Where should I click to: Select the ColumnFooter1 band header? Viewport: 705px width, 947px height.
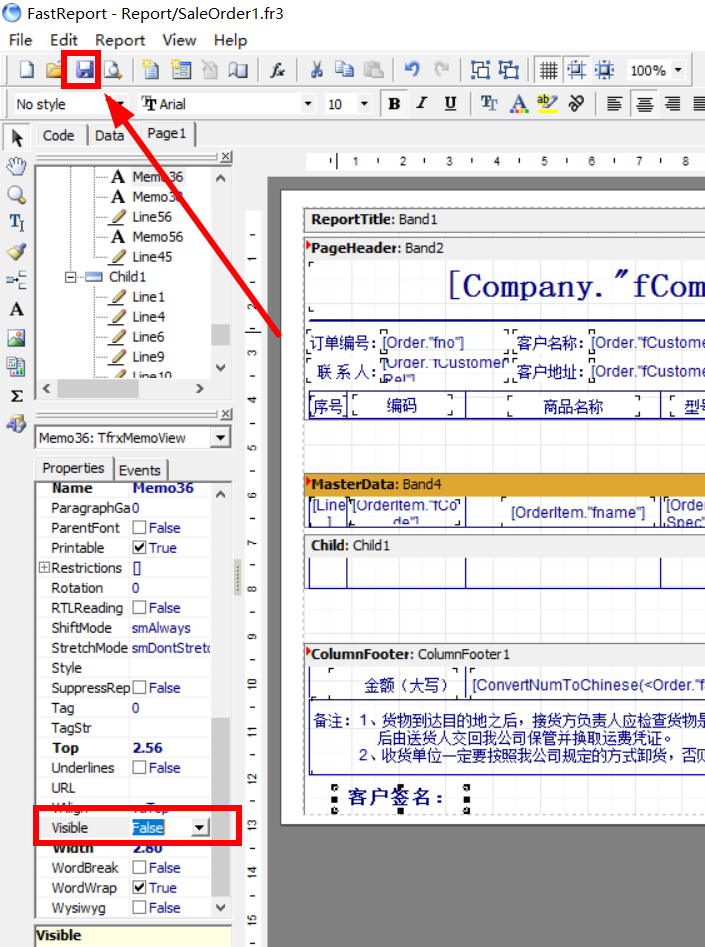pos(504,654)
